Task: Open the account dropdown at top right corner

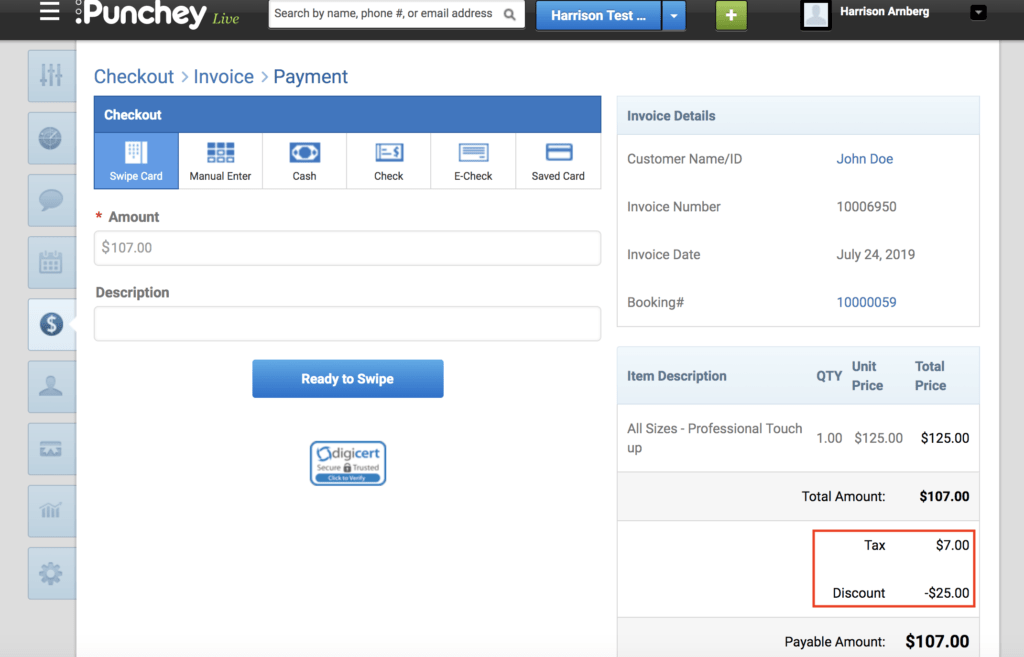Action: tap(977, 11)
